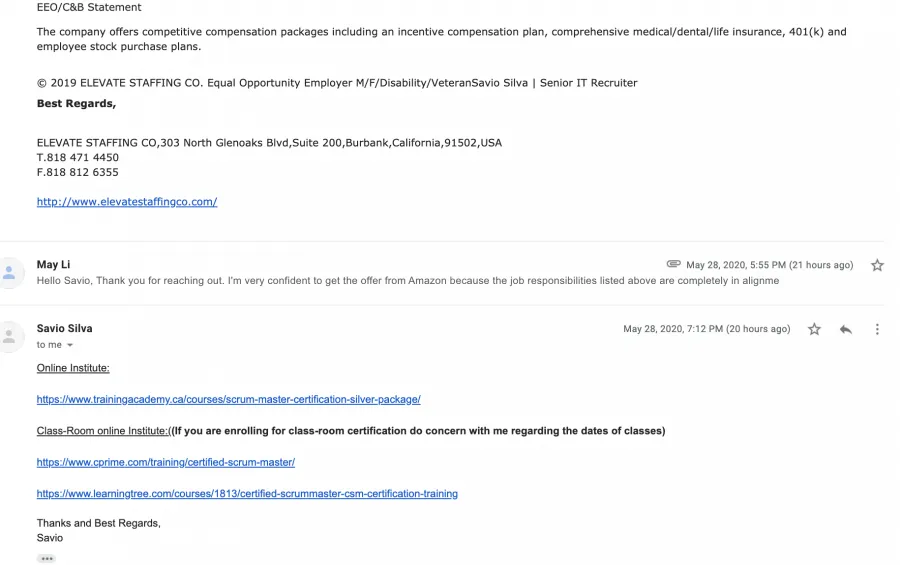900x565 pixels.
Task: Click Savio Silva's avatar icon
Action: point(10,336)
